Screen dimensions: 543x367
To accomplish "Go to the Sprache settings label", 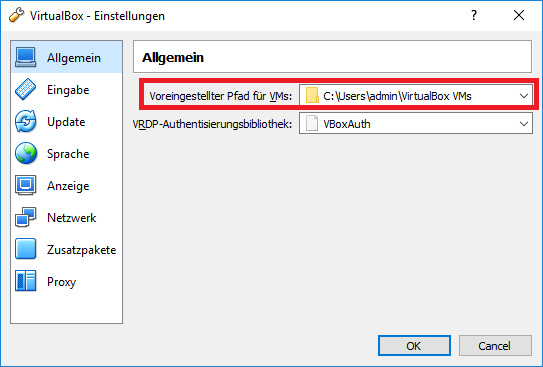I will pyautogui.click(x=68, y=154).
